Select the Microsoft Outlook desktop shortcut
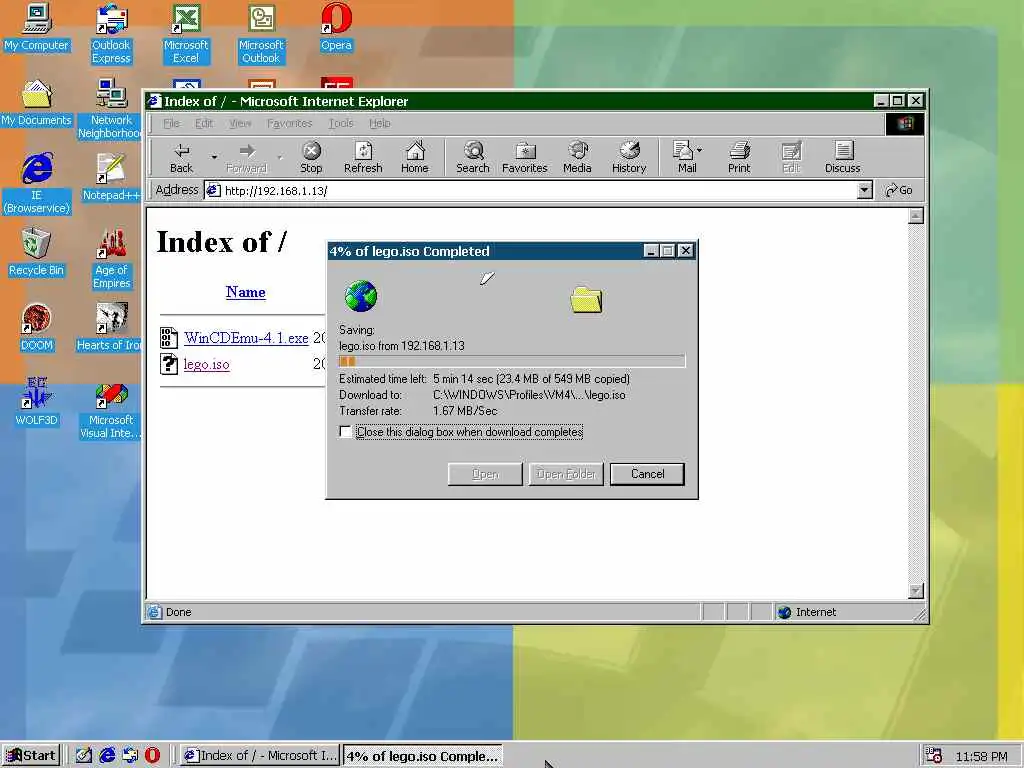The width and height of the screenshot is (1024, 768). click(261, 34)
